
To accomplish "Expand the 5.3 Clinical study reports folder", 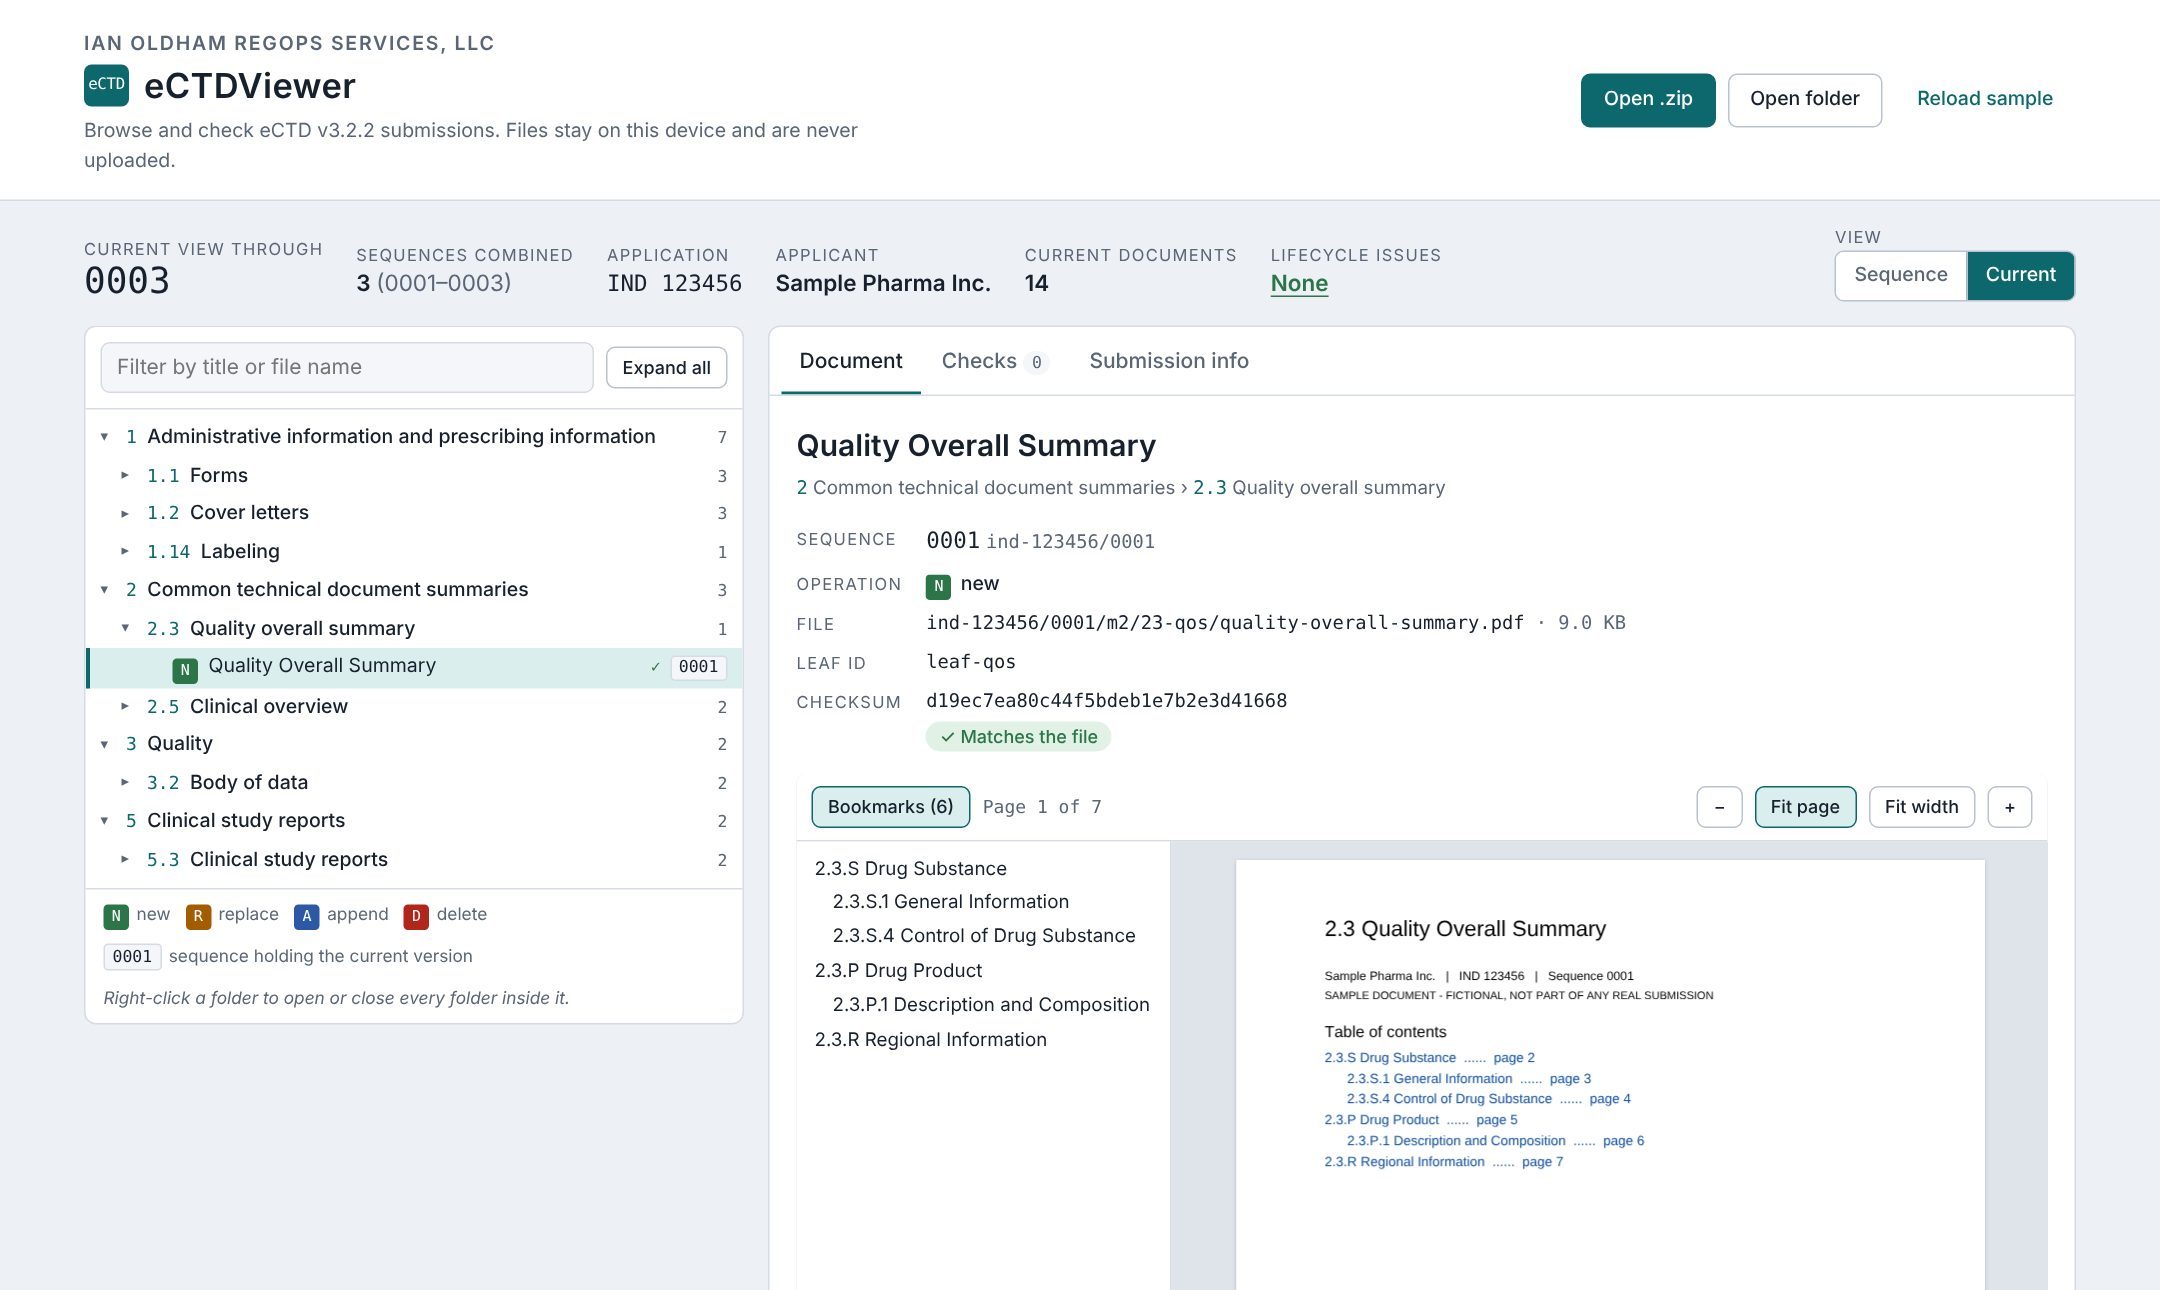I will pos(125,859).
